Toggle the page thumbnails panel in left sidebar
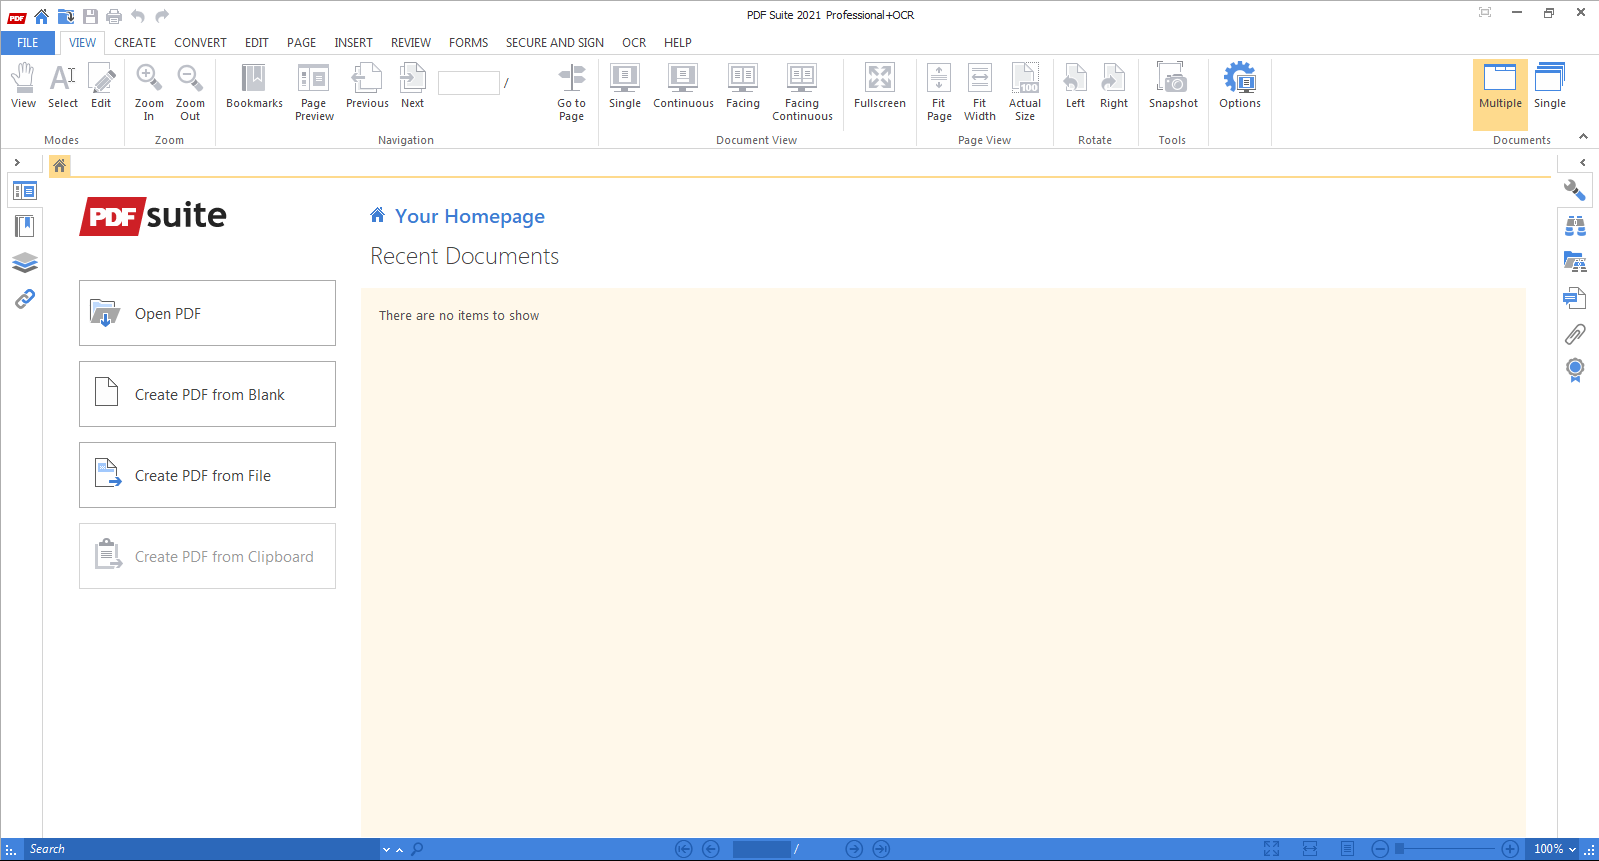 25,190
